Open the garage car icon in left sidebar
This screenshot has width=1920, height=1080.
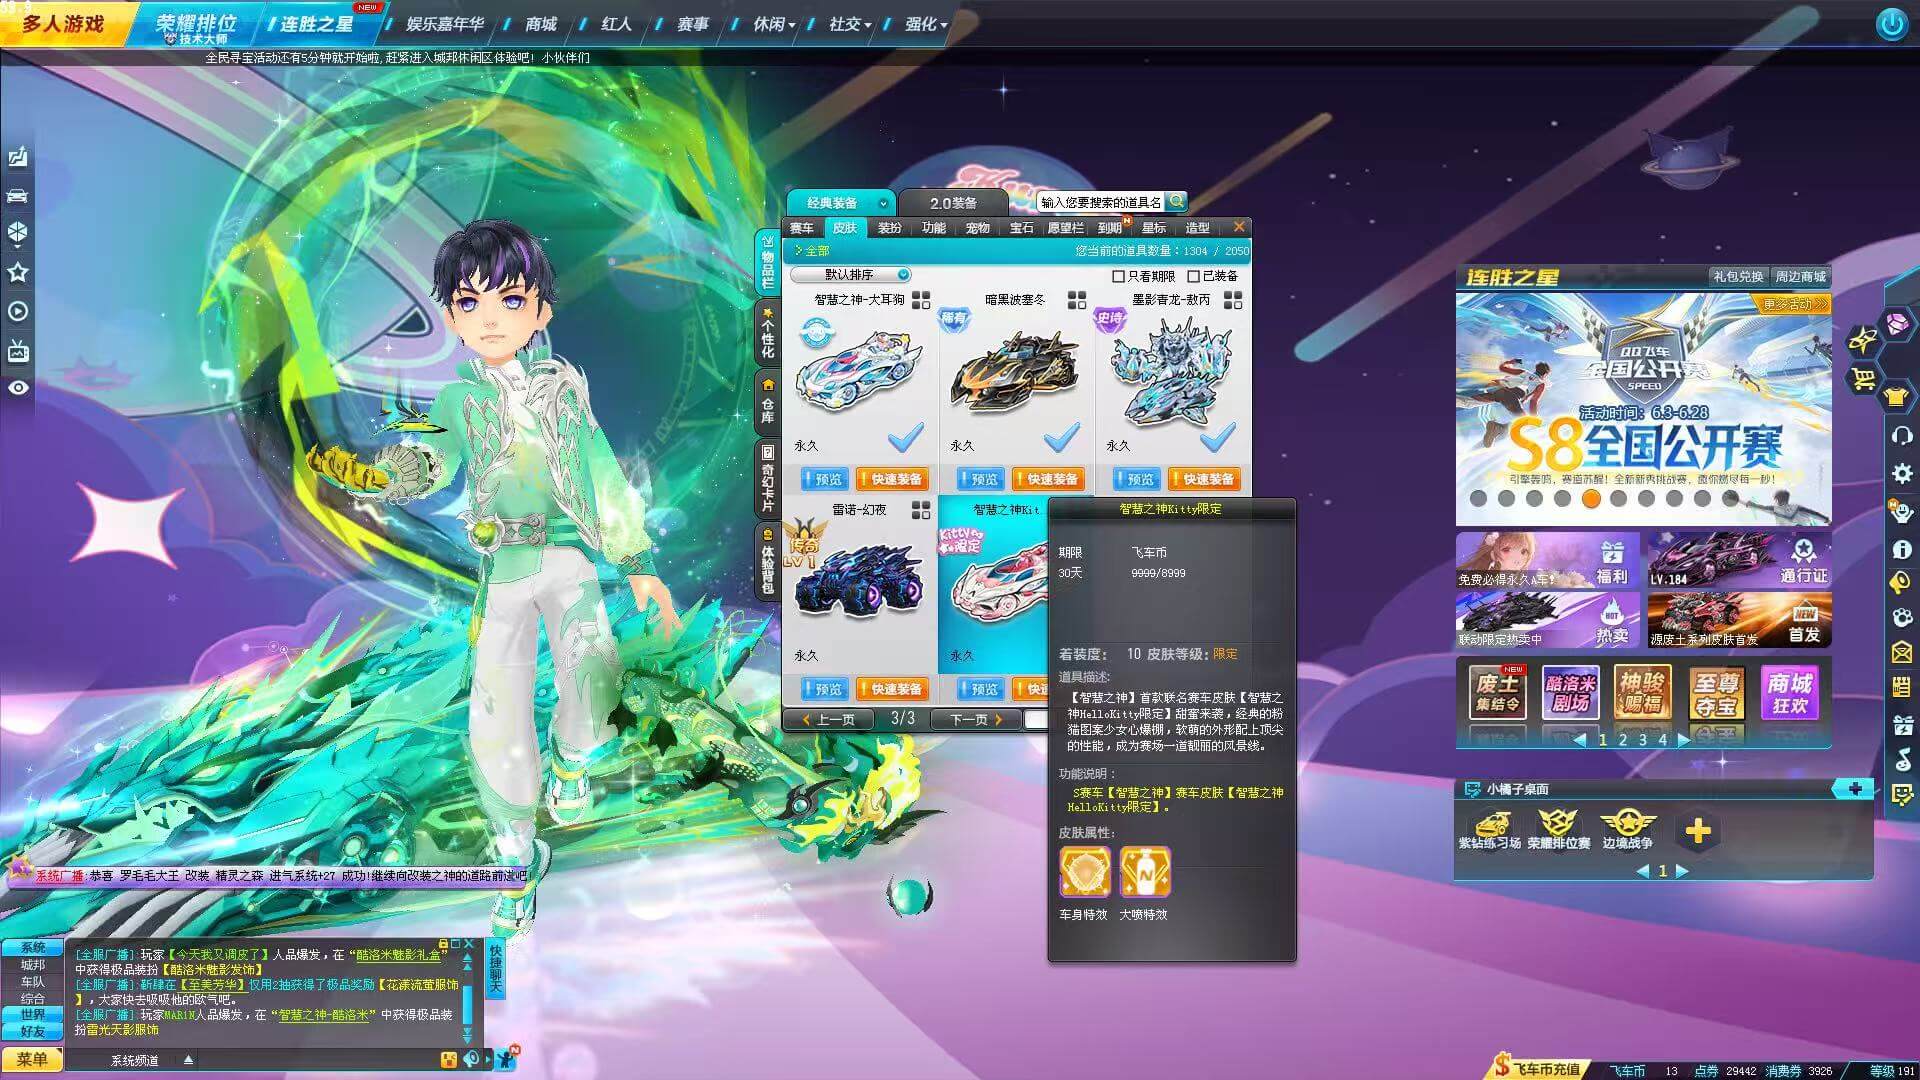pyautogui.click(x=17, y=195)
